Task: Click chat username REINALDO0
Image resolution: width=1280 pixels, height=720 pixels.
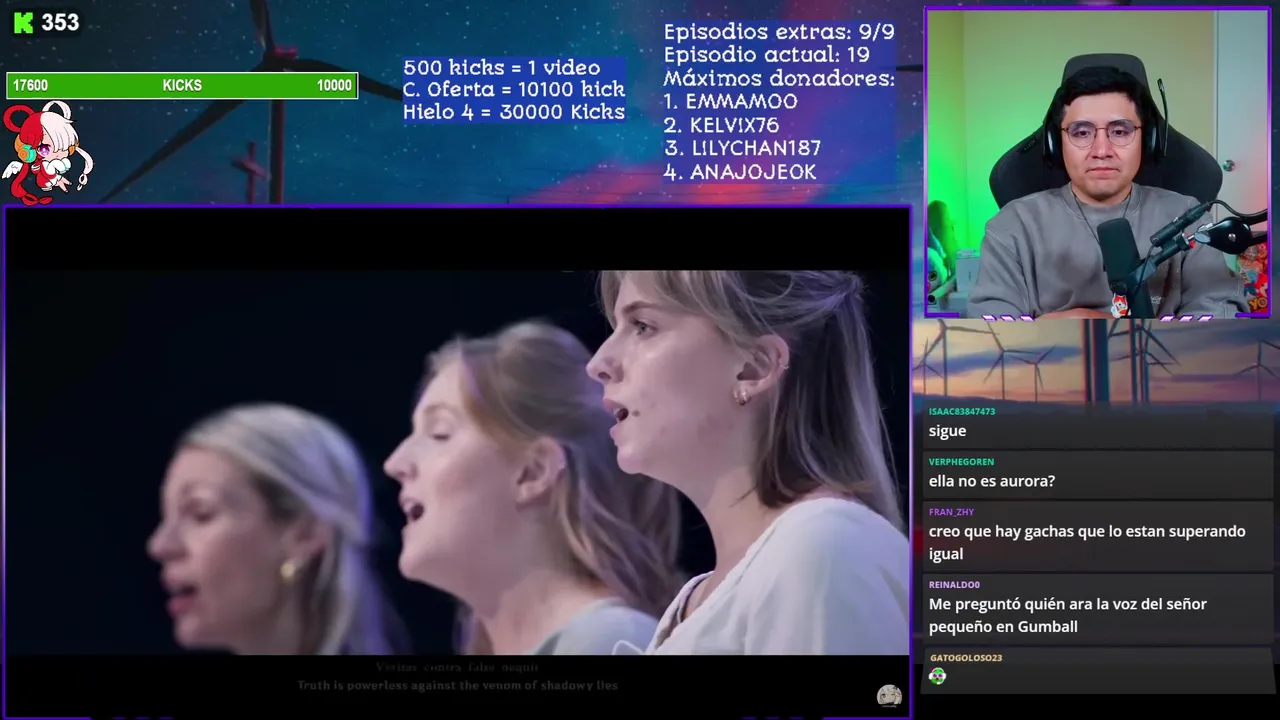Action: click(954, 585)
